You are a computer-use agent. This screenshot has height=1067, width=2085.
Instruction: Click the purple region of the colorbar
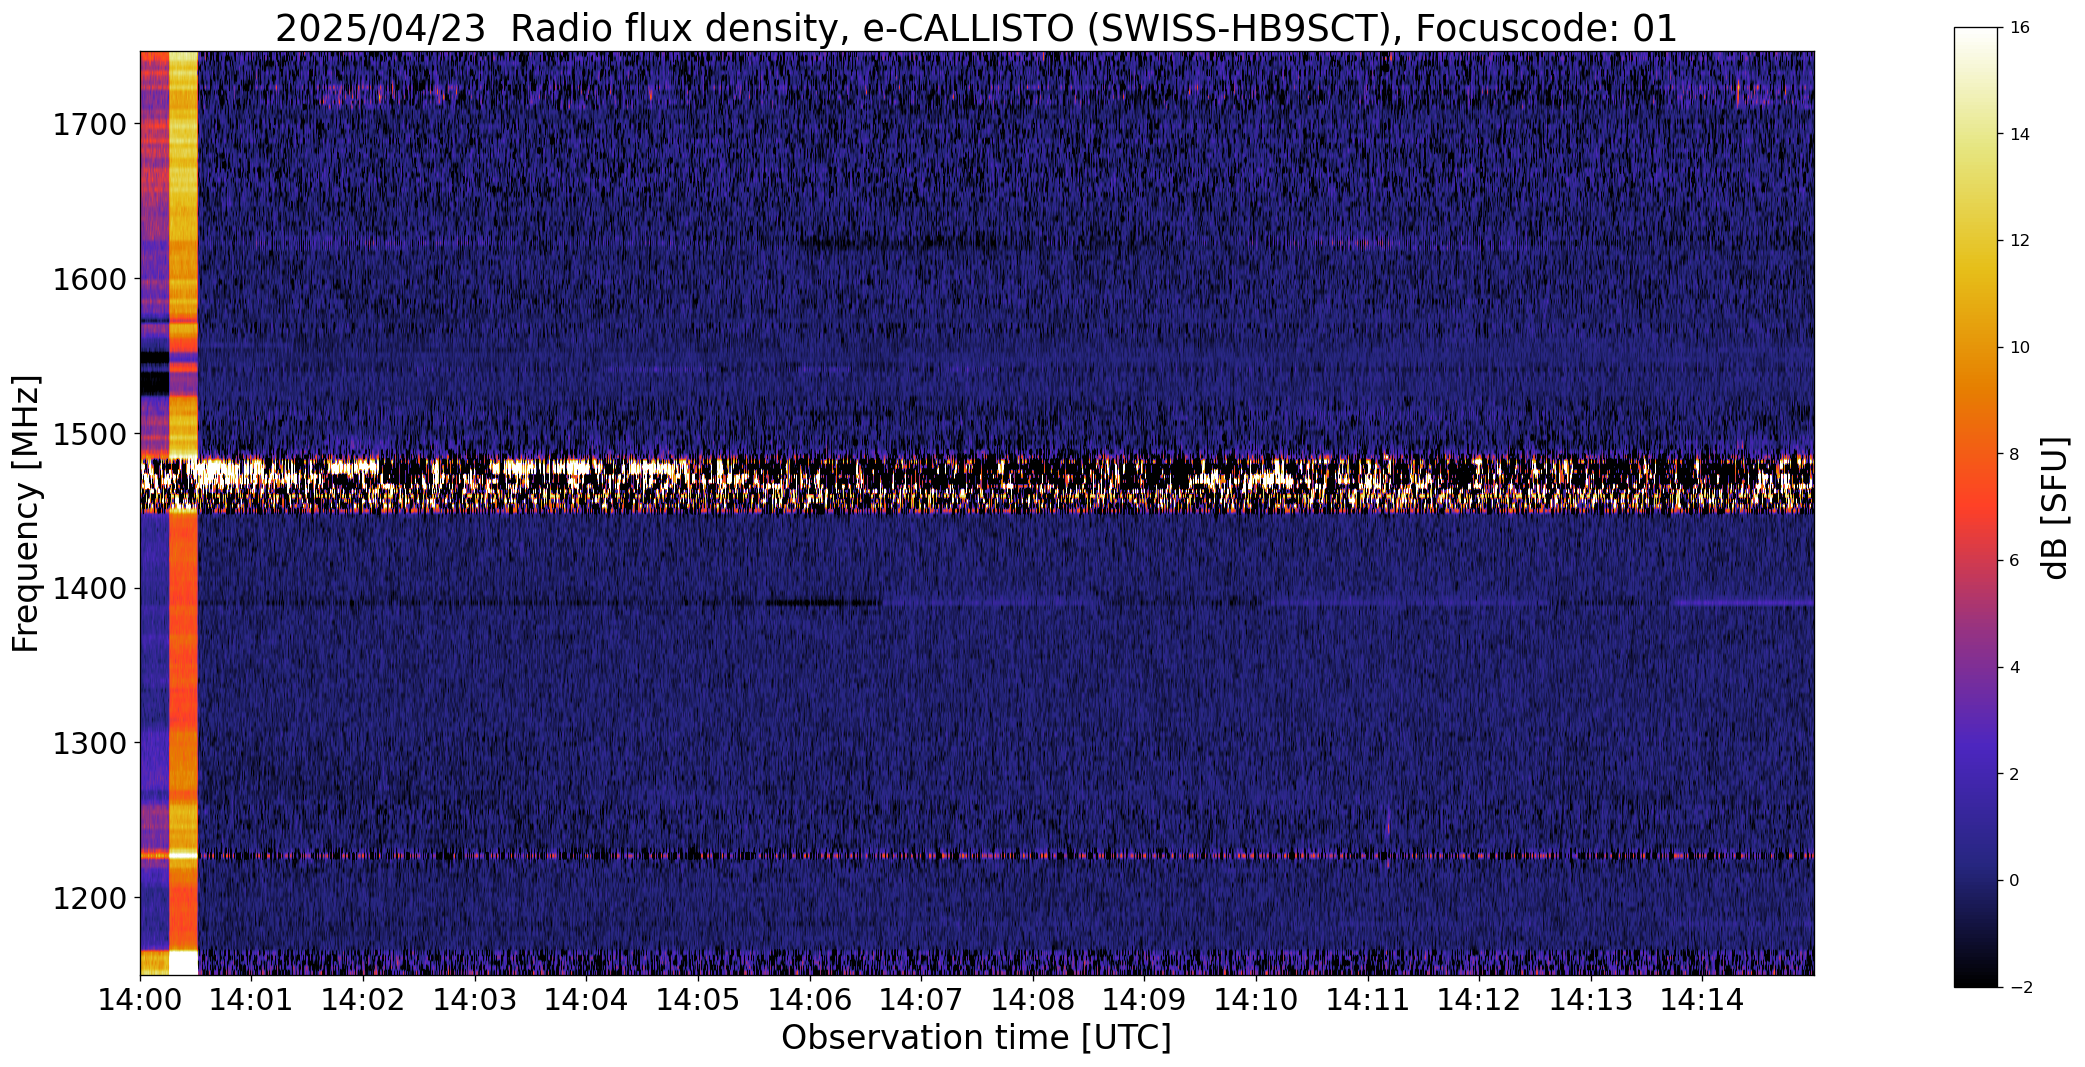tap(1976, 700)
